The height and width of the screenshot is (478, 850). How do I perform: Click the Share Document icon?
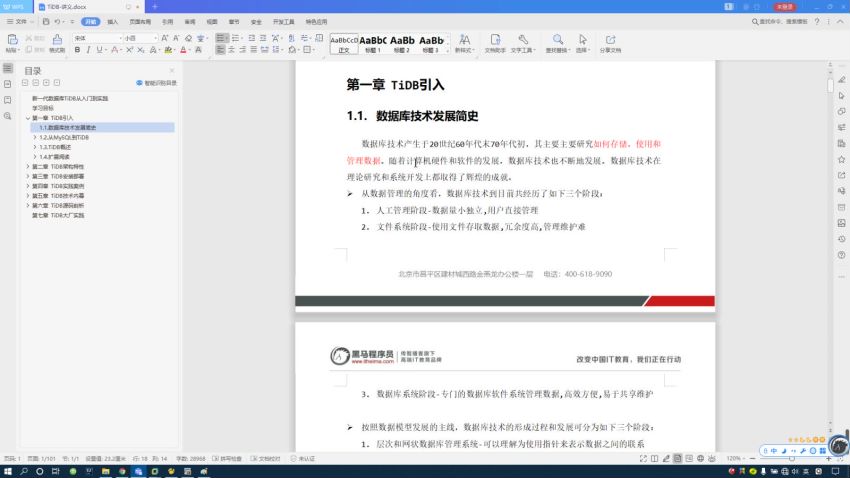click(x=609, y=43)
